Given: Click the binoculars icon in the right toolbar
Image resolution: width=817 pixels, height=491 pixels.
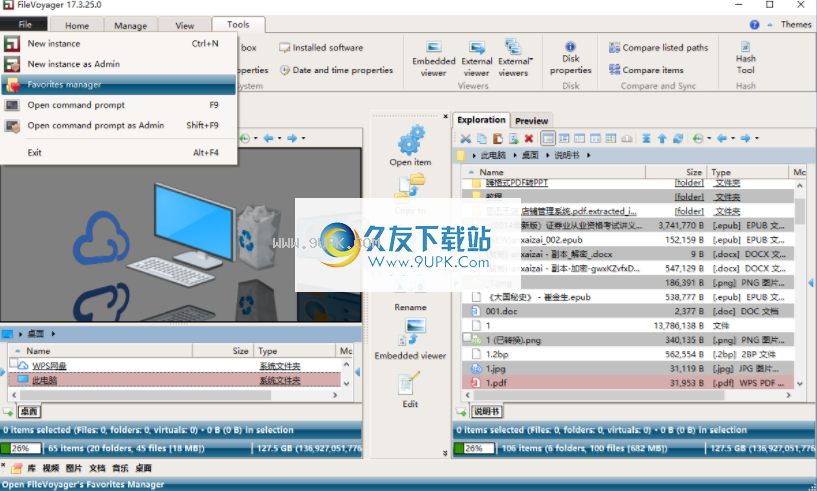Looking at the screenshot, I should pyautogui.click(x=627, y=139).
